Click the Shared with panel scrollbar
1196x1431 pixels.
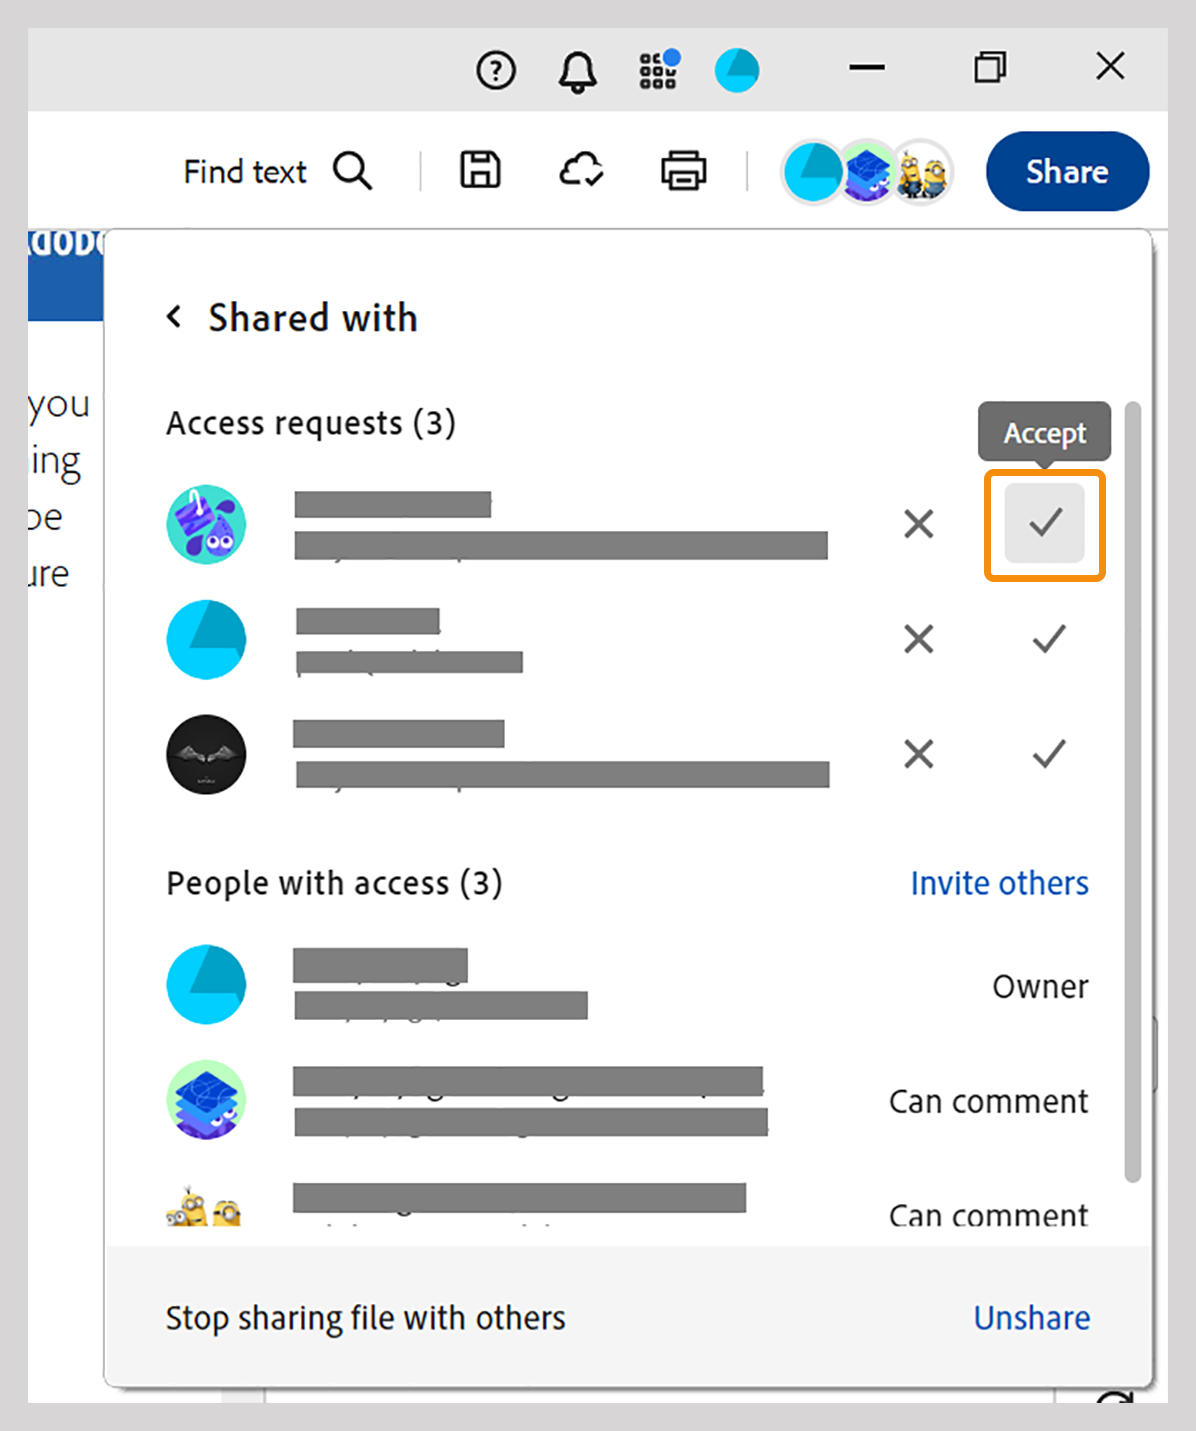tap(1132, 790)
